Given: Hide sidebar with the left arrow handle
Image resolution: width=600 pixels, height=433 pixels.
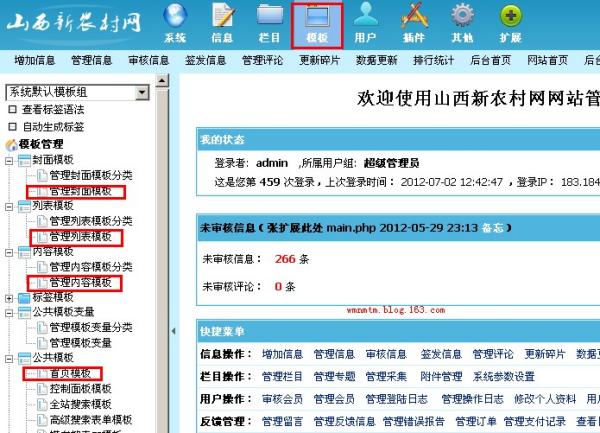Looking at the screenshot, I should tap(173, 331).
